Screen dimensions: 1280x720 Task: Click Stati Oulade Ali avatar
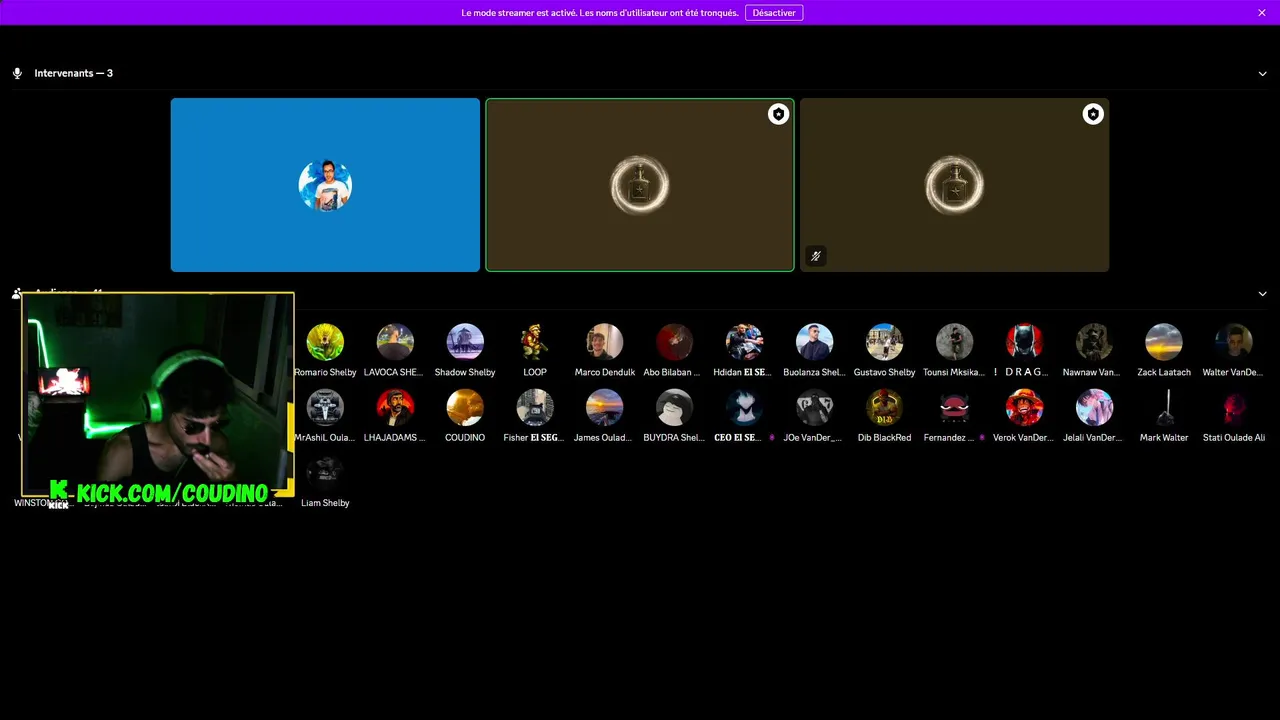coord(1234,408)
